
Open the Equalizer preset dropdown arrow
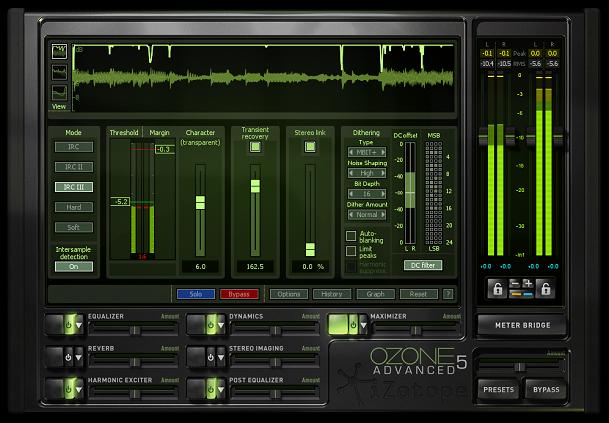[79, 325]
